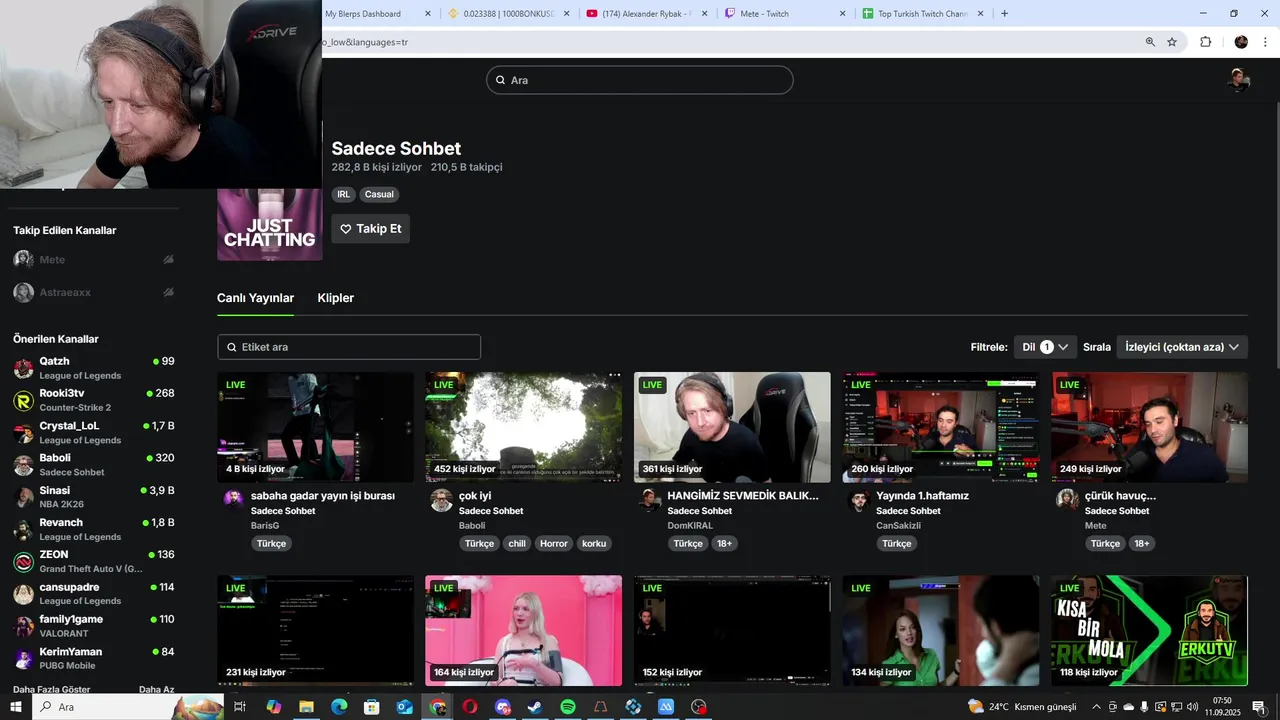
Task: Close the My Blerps Dashboard tab
Action: point(428,14)
